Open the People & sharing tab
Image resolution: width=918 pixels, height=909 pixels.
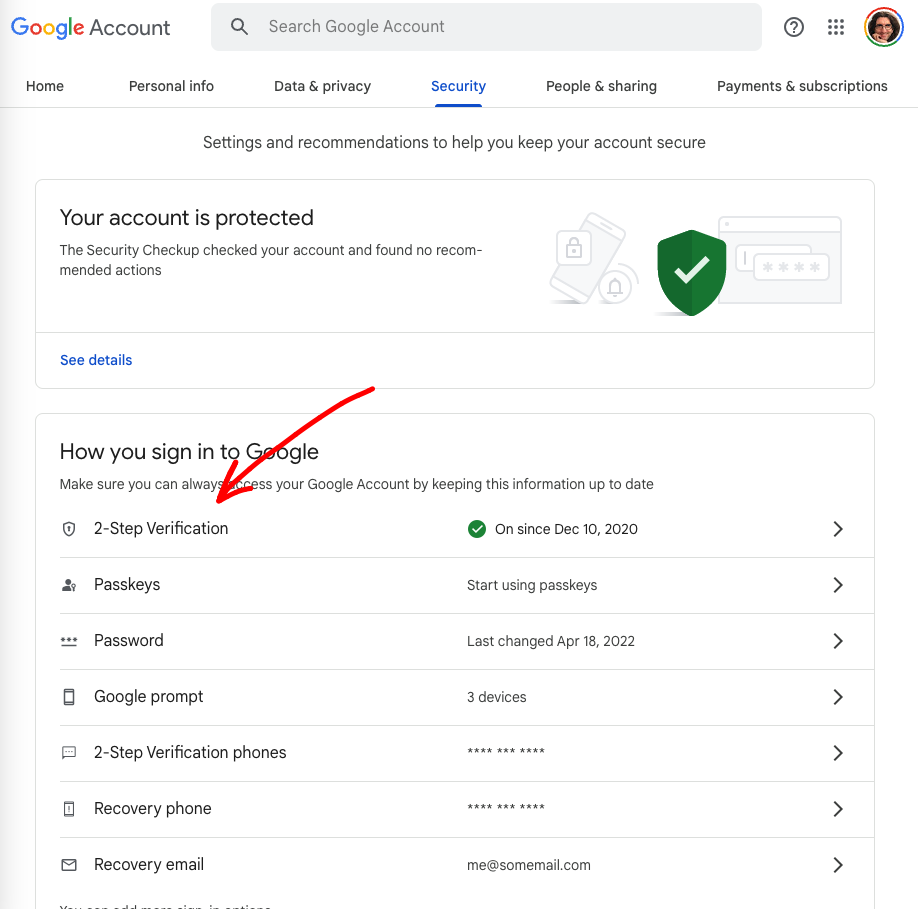(x=601, y=86)
